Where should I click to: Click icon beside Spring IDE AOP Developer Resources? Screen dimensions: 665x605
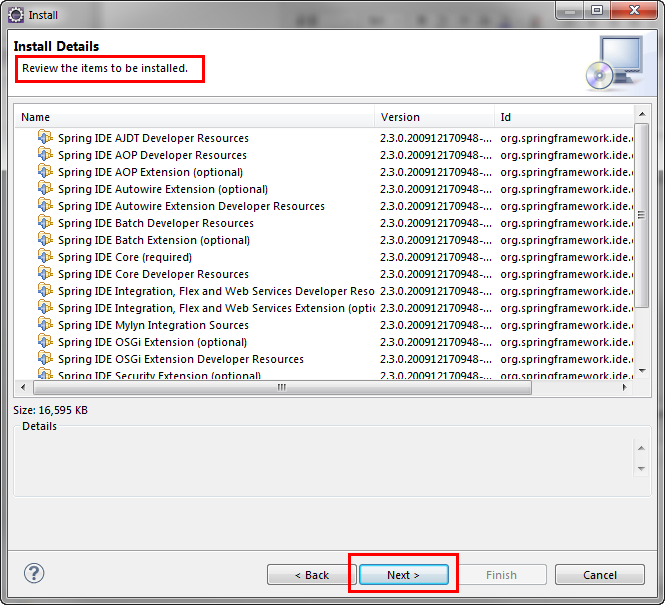tap(45, 154)
